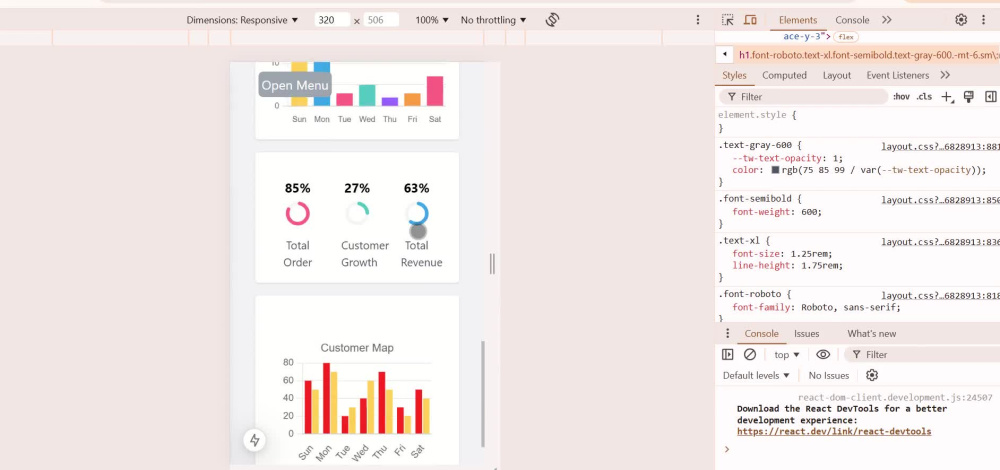
Task: Clear the console icon
Action: tap(750, 355)
